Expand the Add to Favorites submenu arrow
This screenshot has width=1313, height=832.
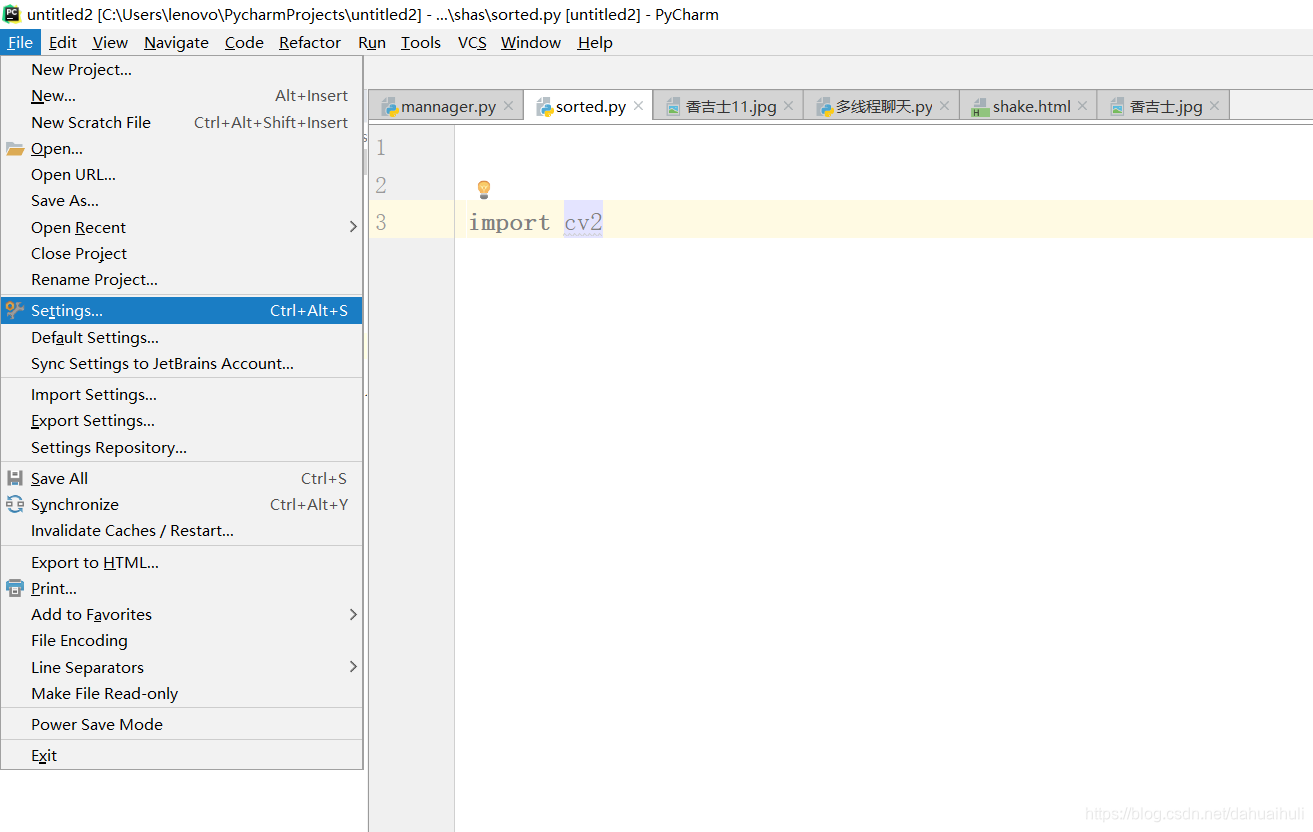[x=353, y=614]
